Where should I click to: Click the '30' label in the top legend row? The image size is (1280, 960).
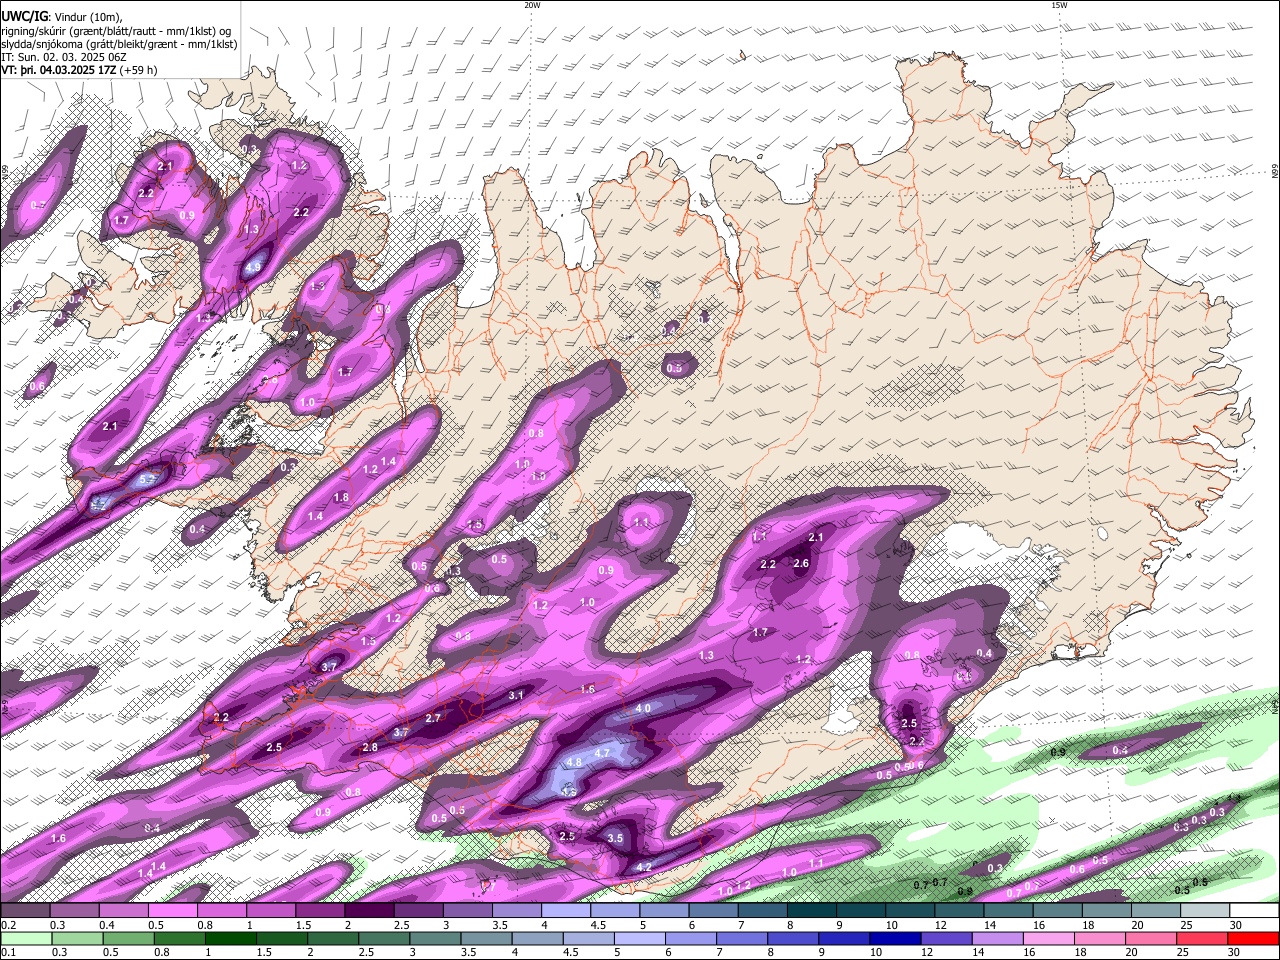pos(1236,925)
